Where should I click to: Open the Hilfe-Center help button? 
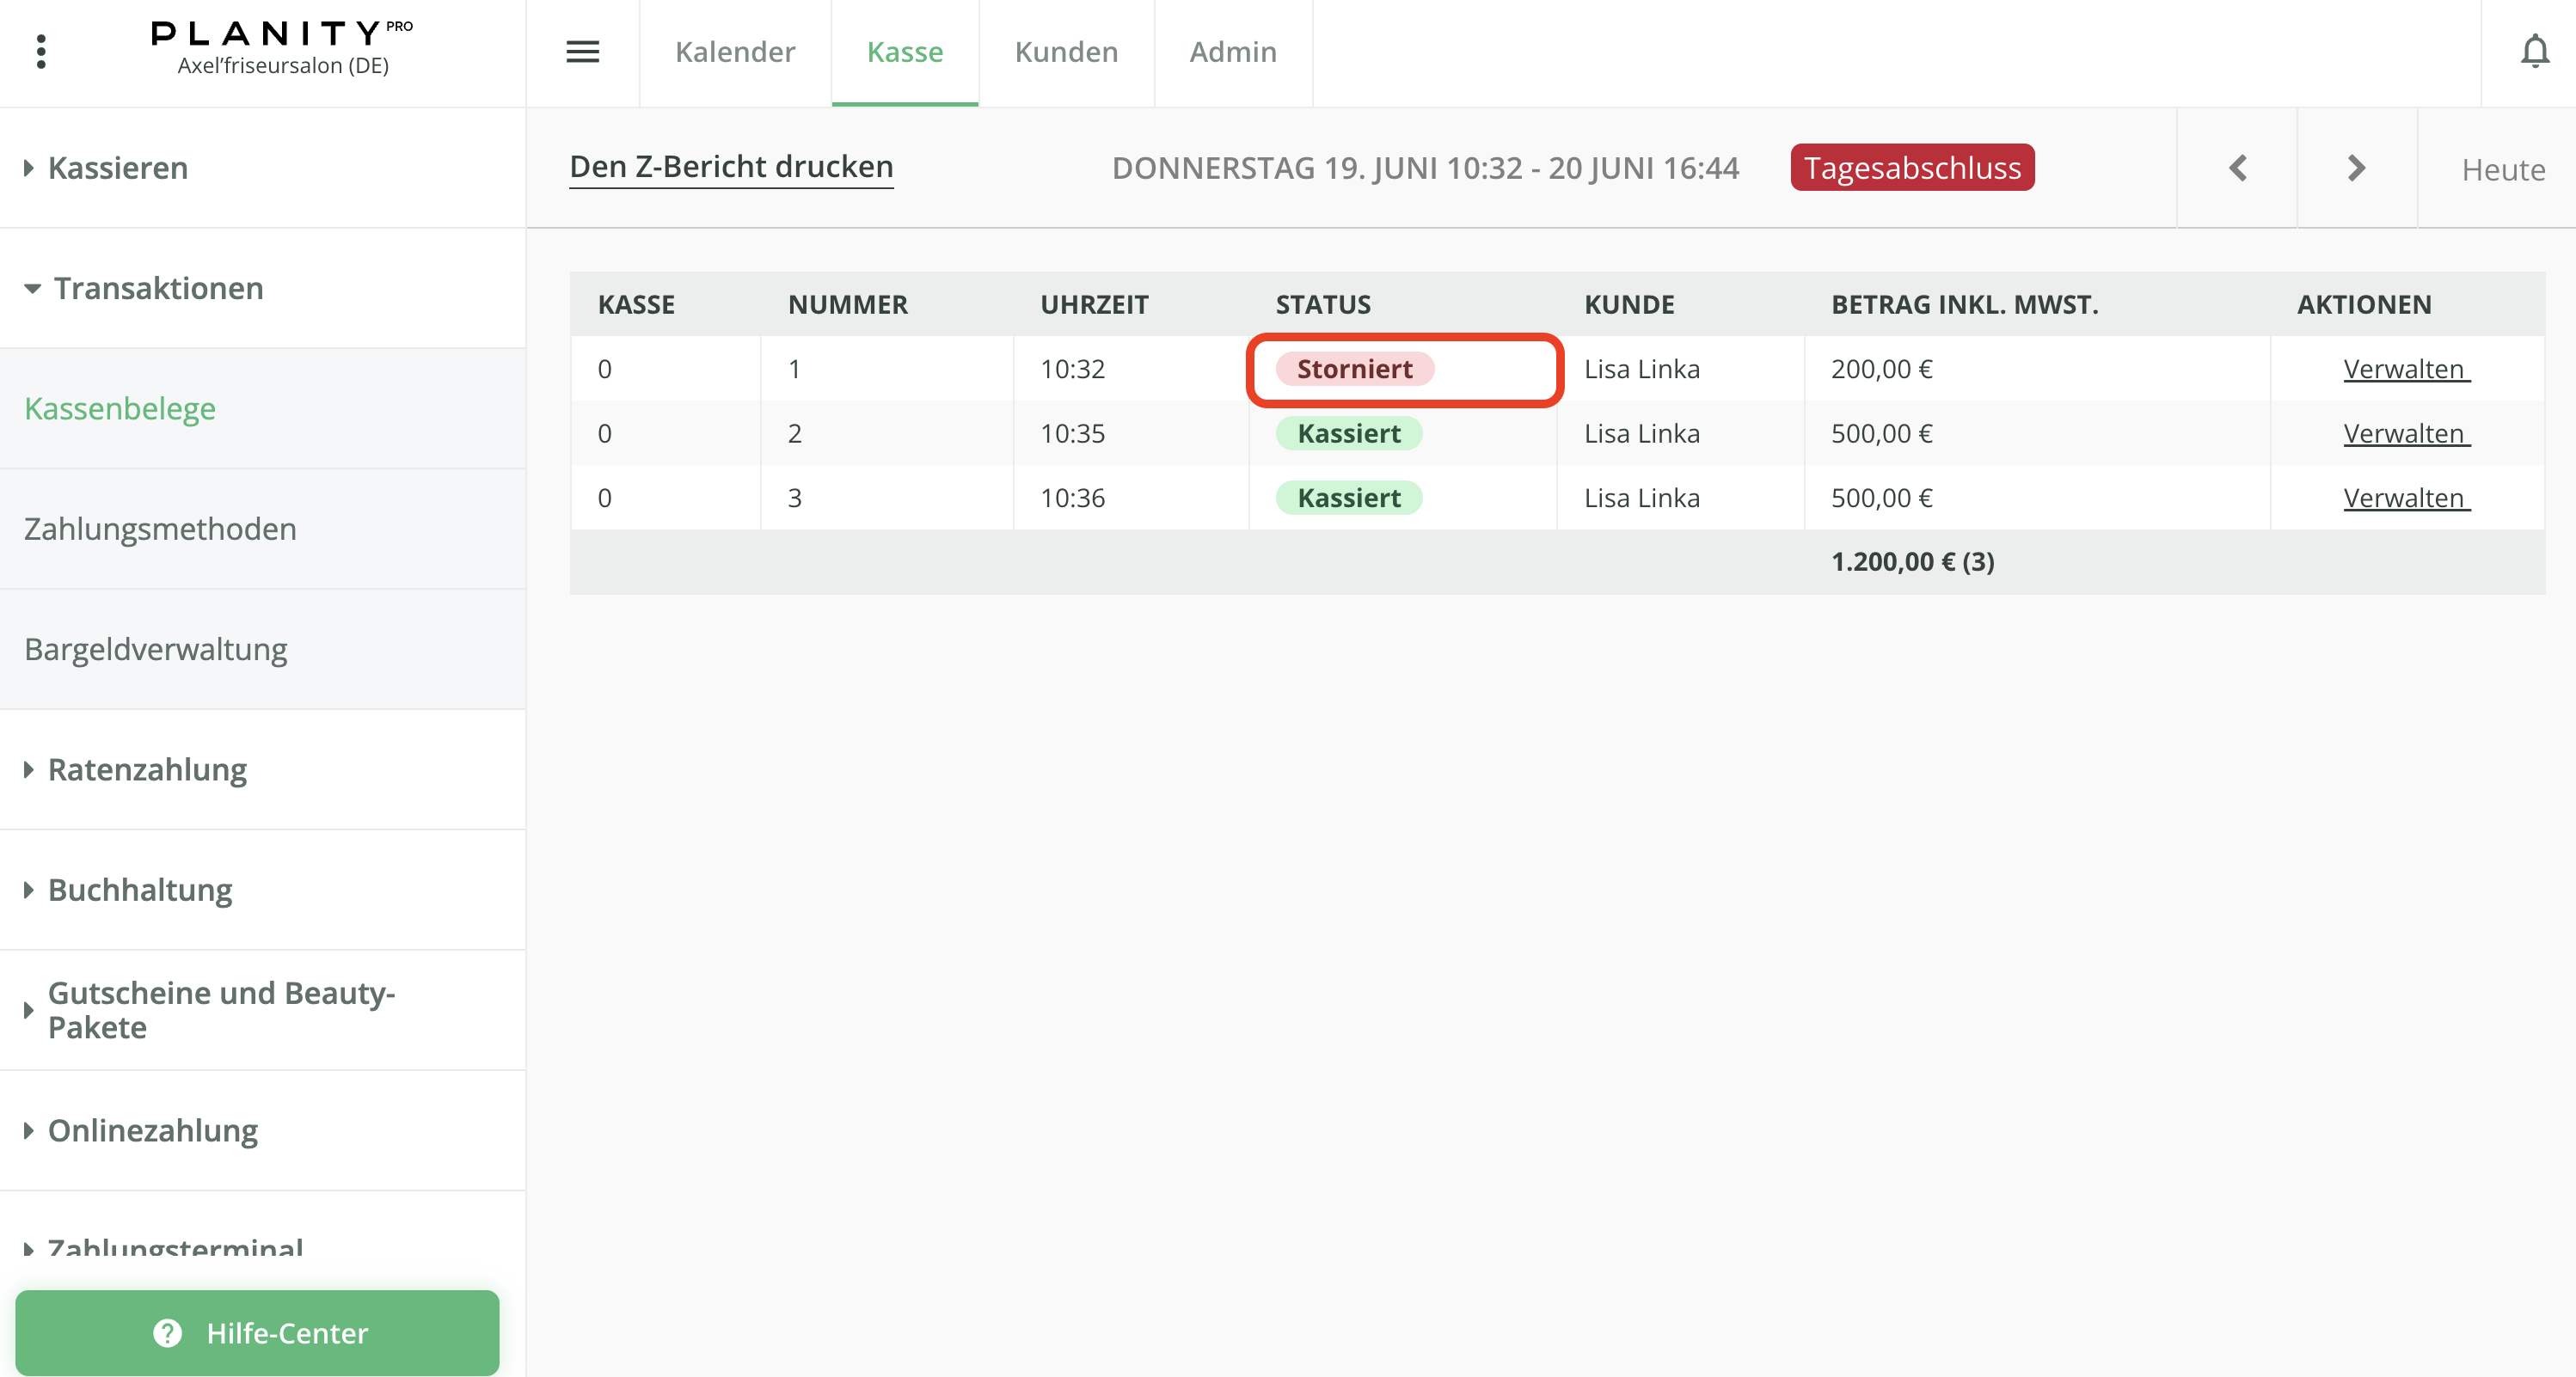coord(257,1332)
